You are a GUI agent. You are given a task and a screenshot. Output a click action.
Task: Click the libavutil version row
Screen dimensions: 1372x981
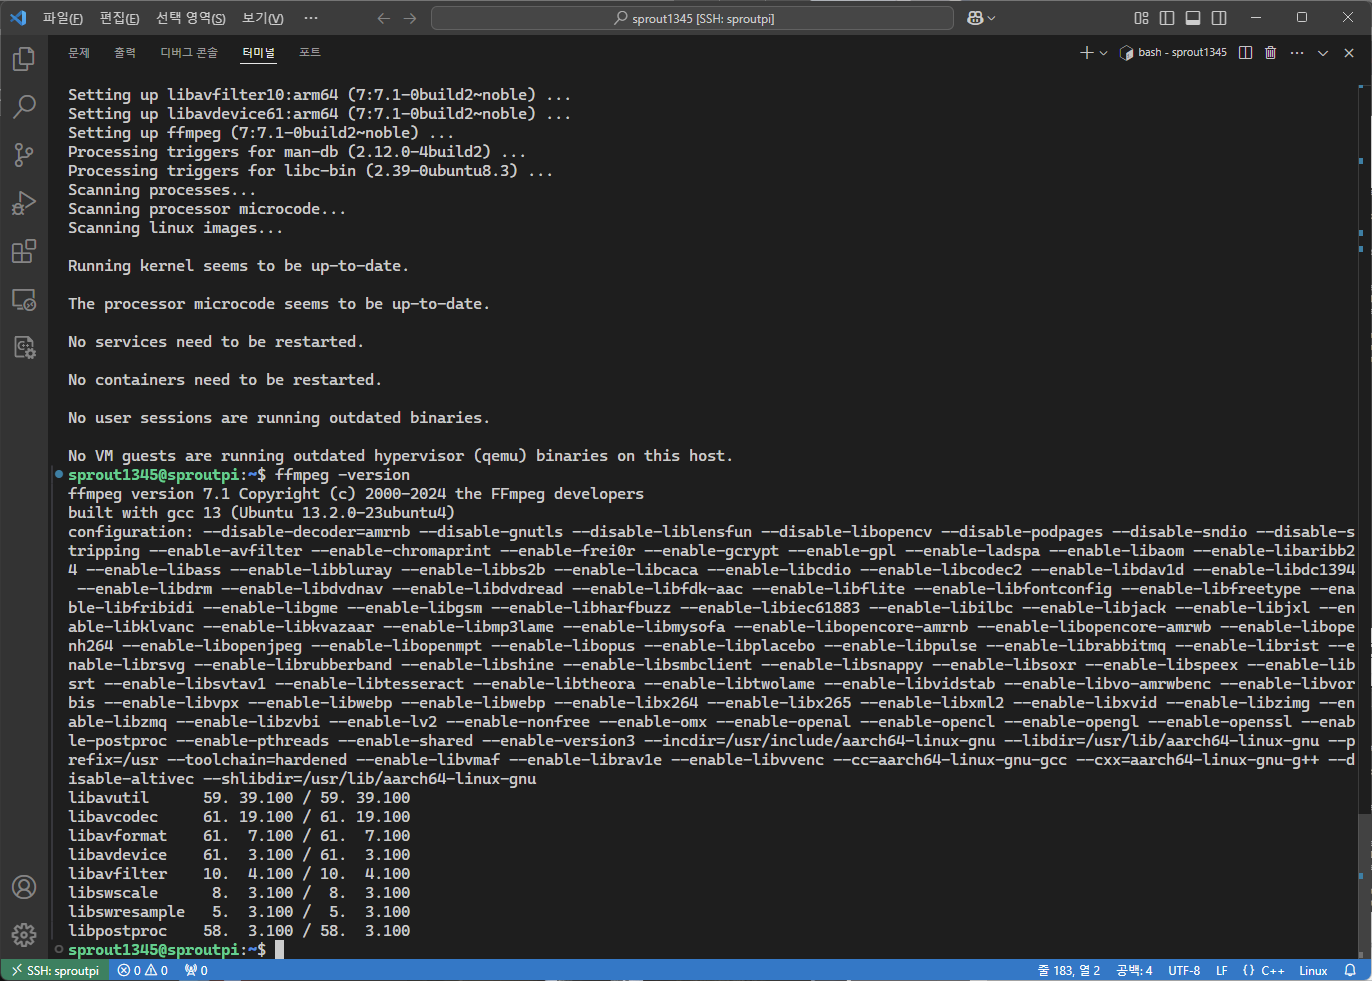(x=239, y=797)
